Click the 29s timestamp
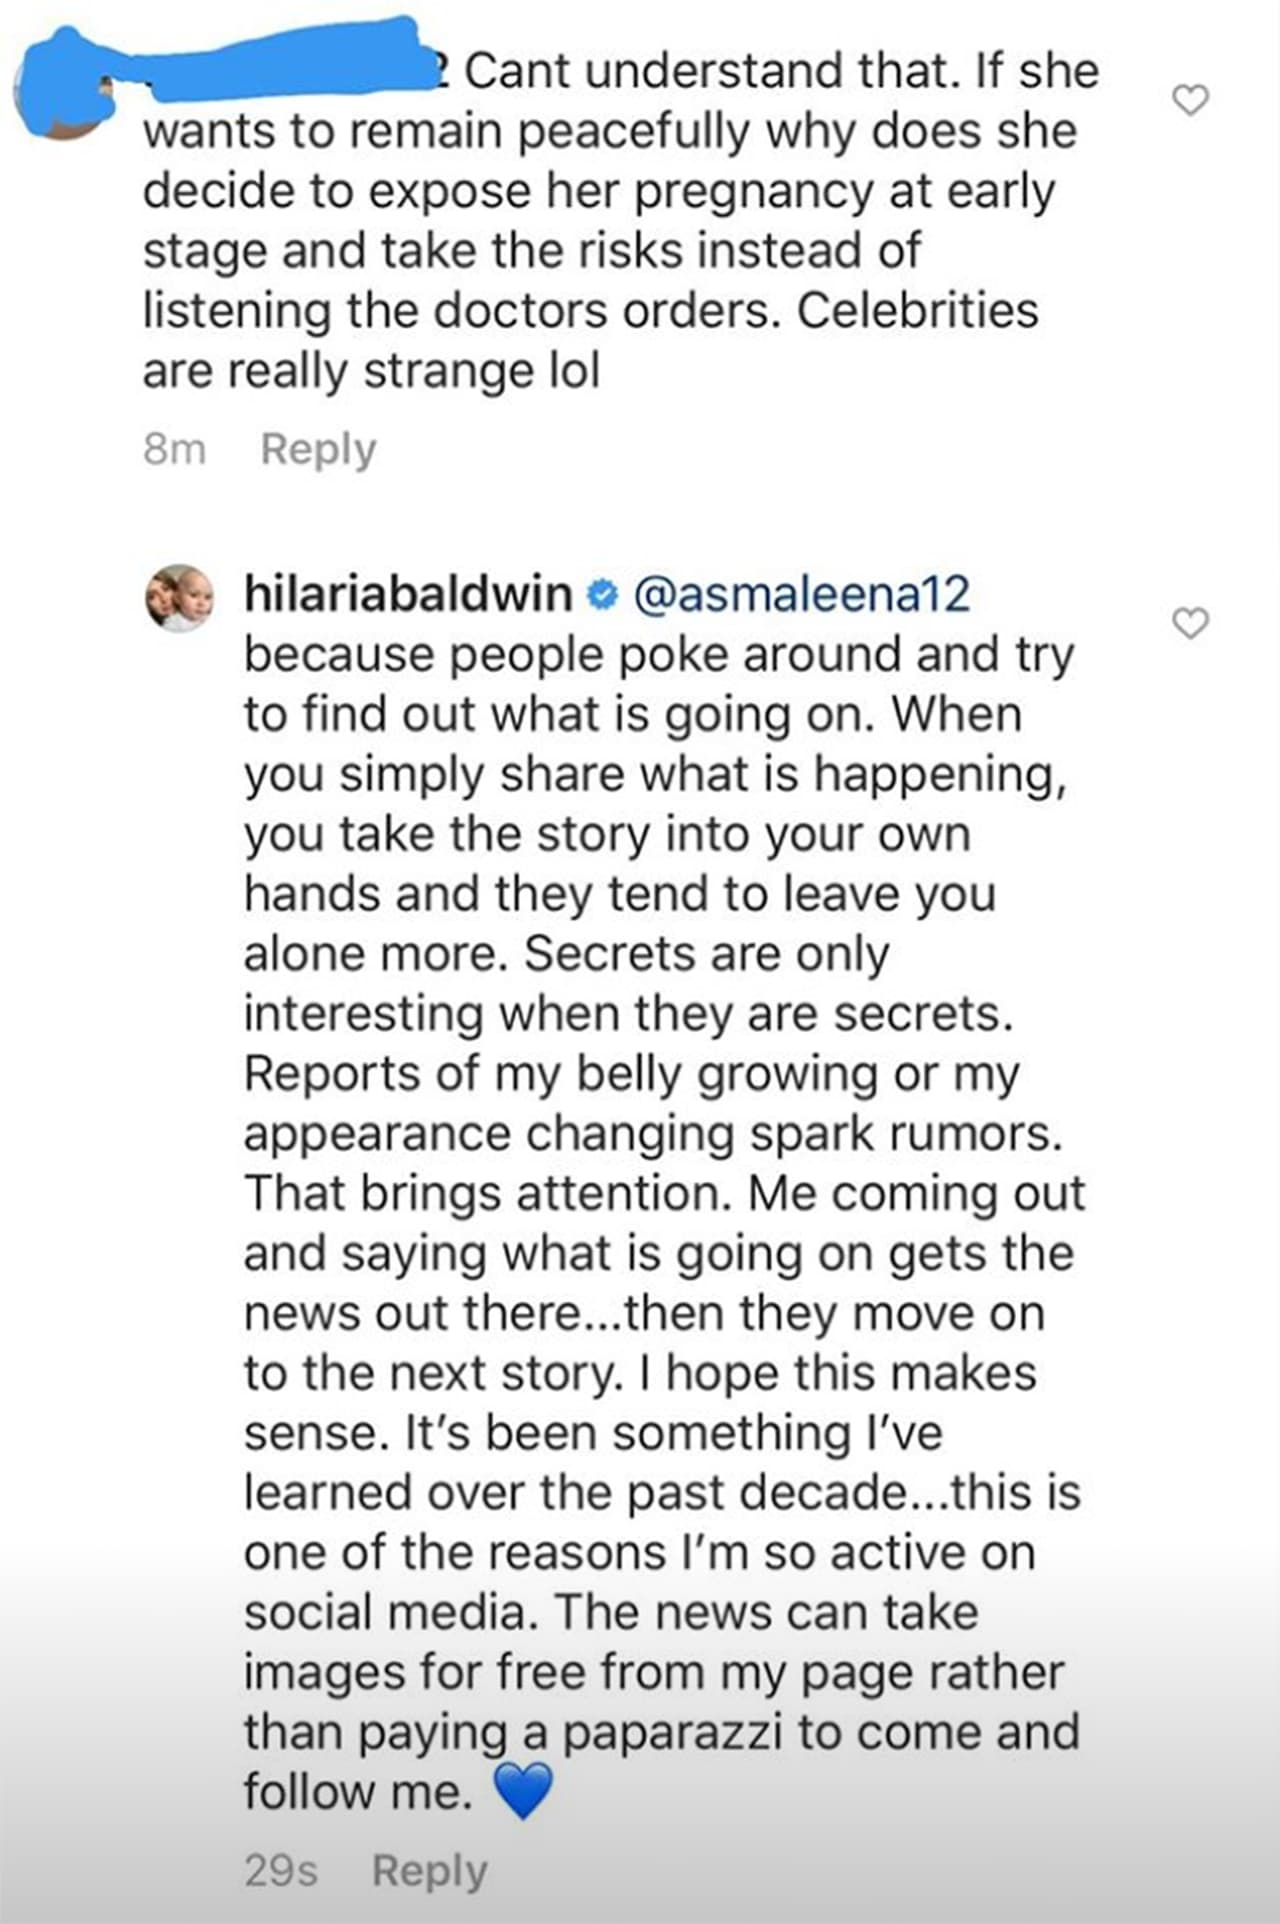 (x=281, y=1870)
